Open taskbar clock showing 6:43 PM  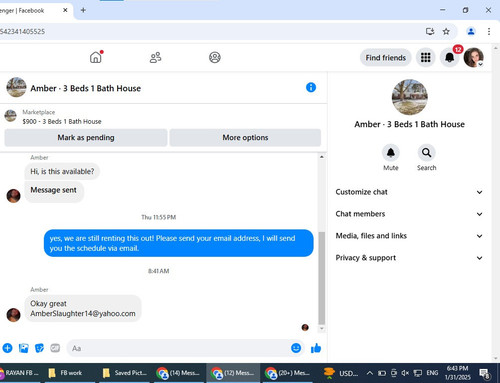[x=457, y=373]
